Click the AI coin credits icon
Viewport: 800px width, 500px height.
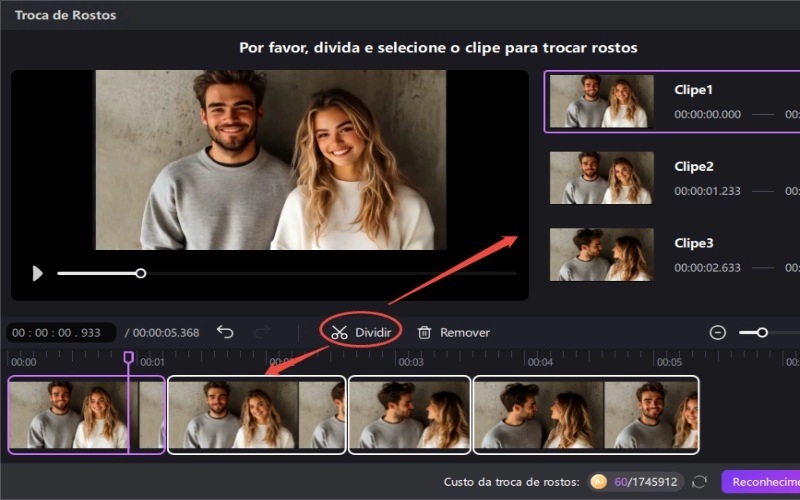pos(598,482)
